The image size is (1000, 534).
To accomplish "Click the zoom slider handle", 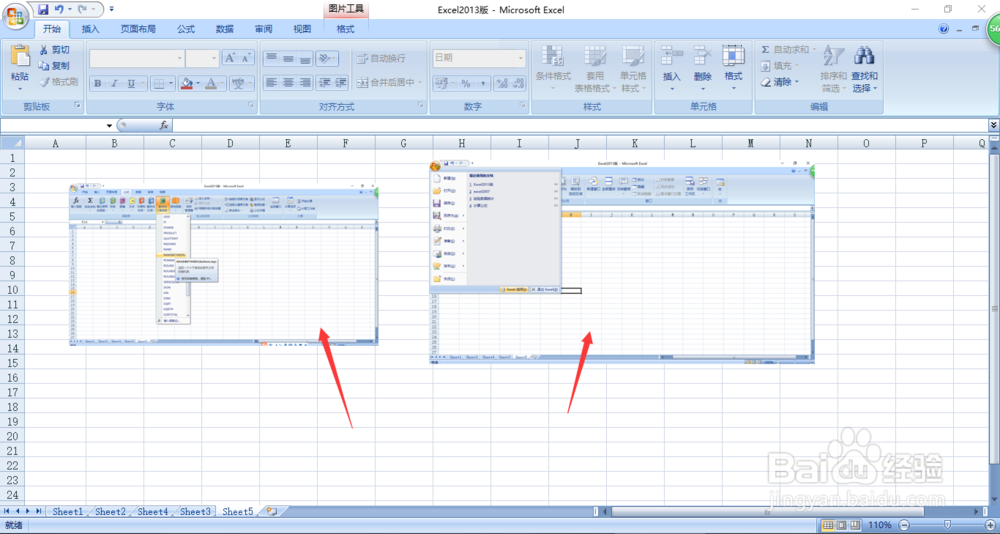I will click(948, 525).
